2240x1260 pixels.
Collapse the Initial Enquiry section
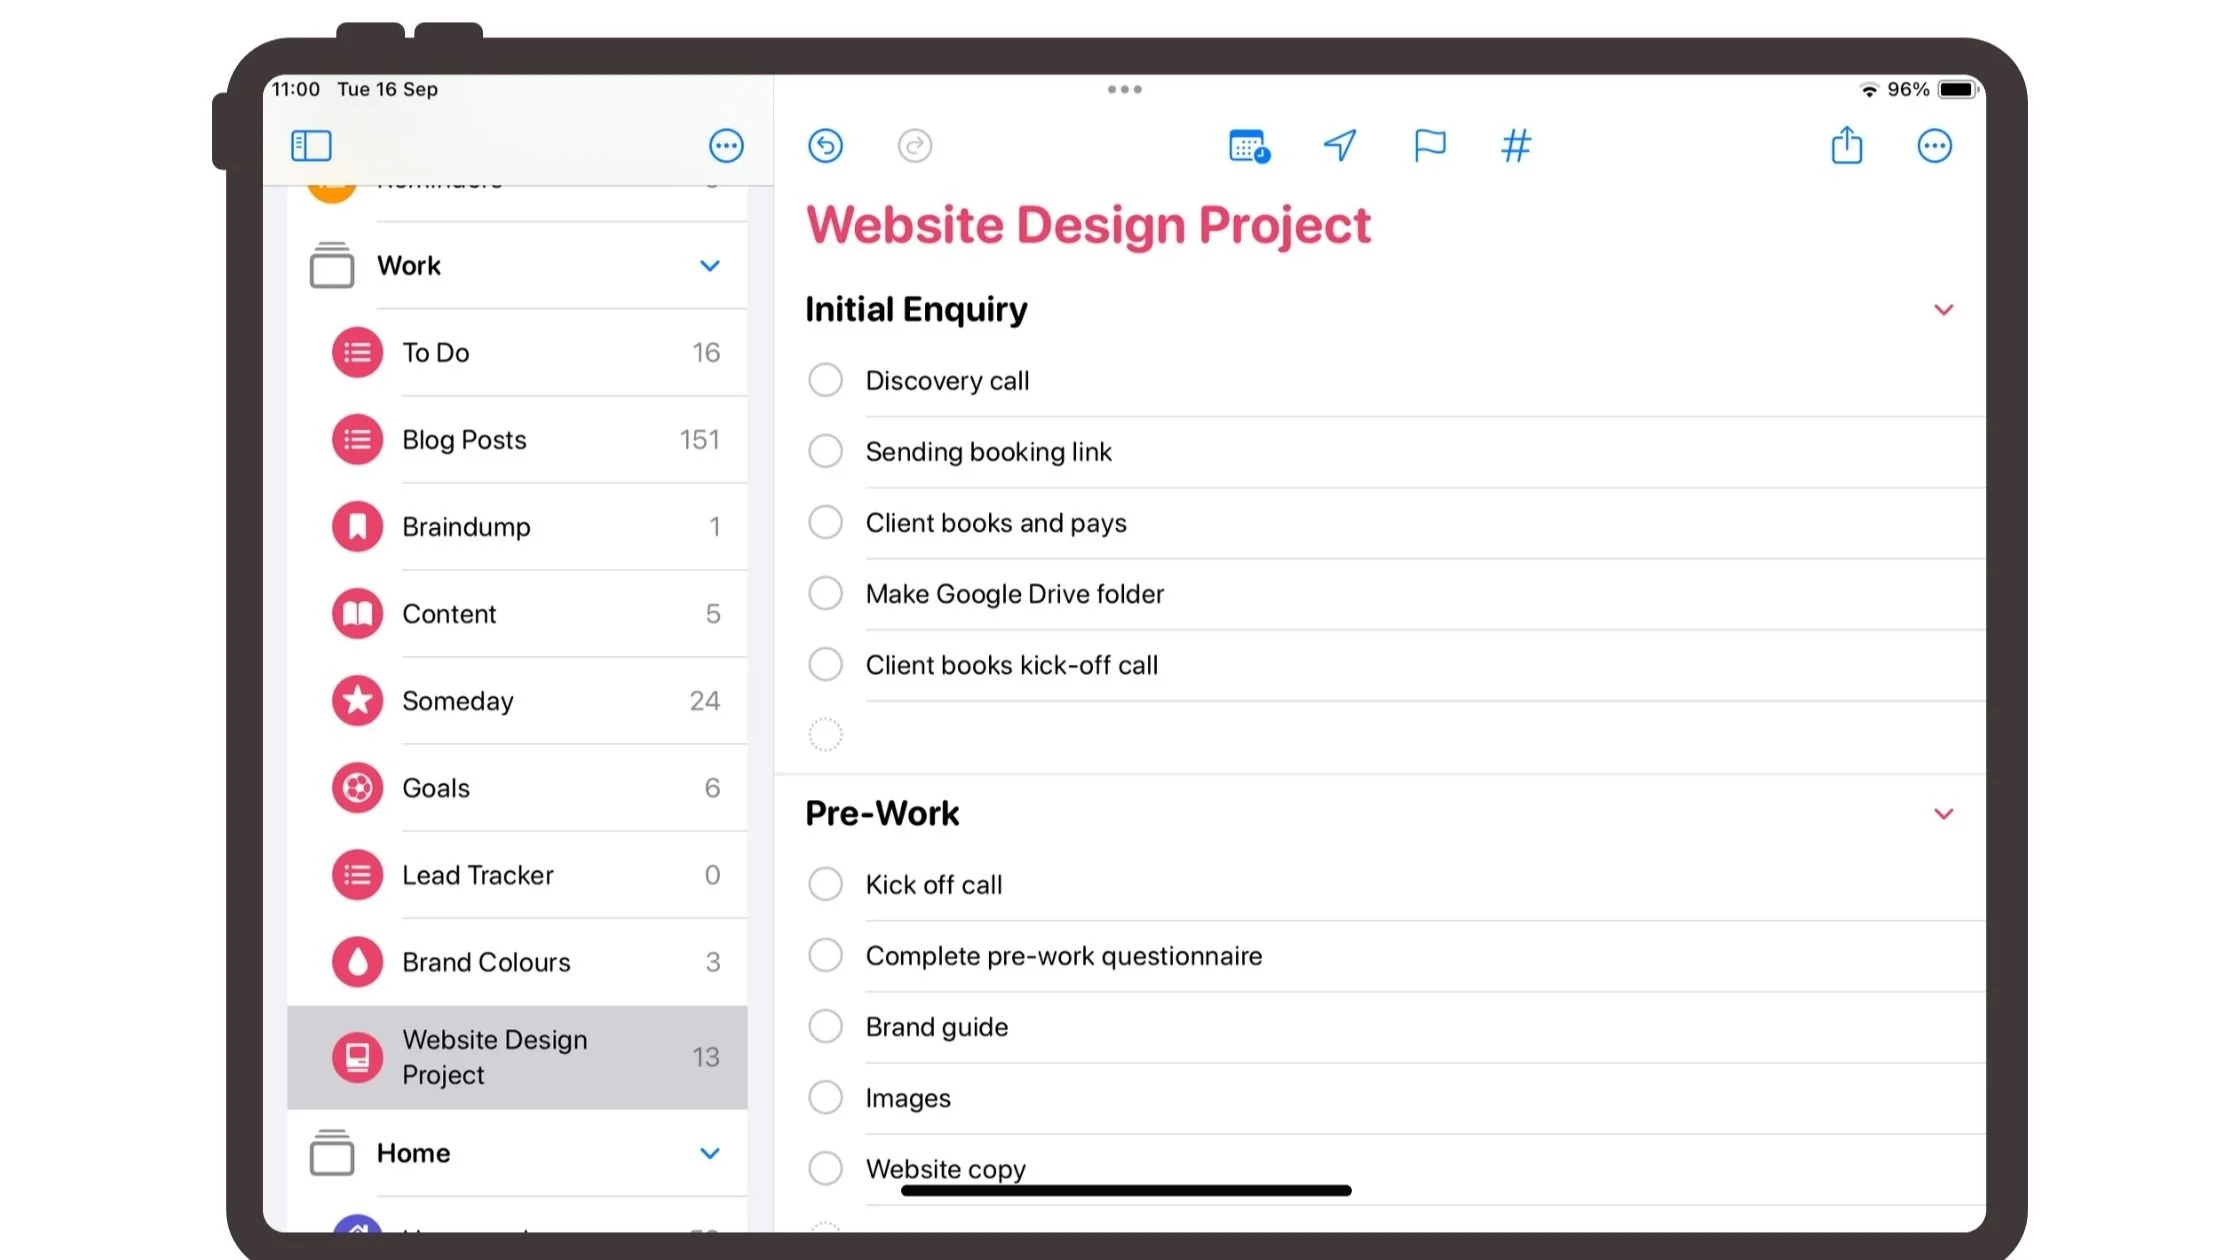(1943, 310)
